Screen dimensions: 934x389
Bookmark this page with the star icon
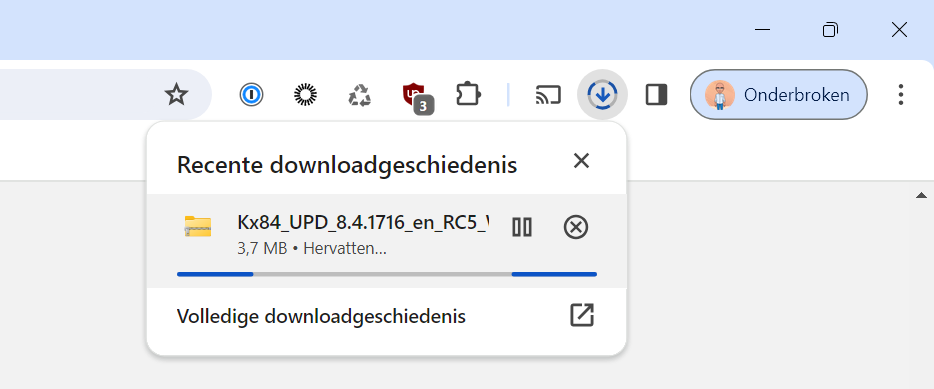click(176, 95)
